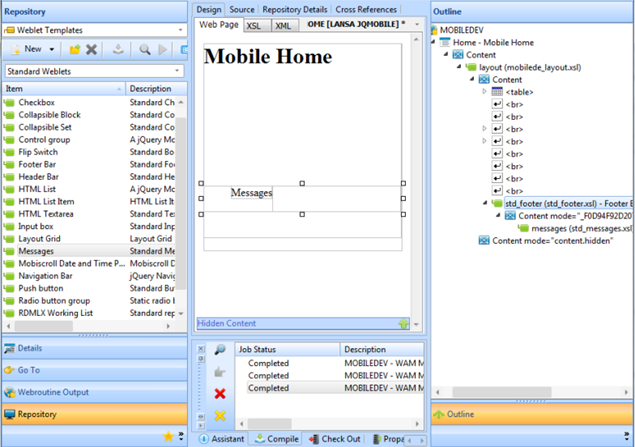Open the Weblet Templates dropdown
Screen dimensions: 635x447
180,30
